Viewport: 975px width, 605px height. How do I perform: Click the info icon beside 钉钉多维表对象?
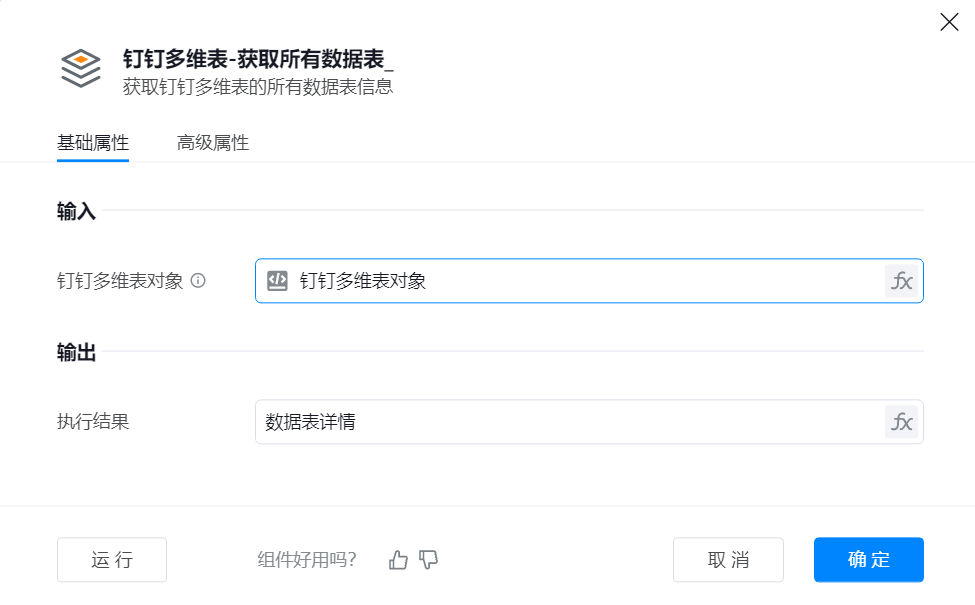pyautogui.click(x=198, y=281)
